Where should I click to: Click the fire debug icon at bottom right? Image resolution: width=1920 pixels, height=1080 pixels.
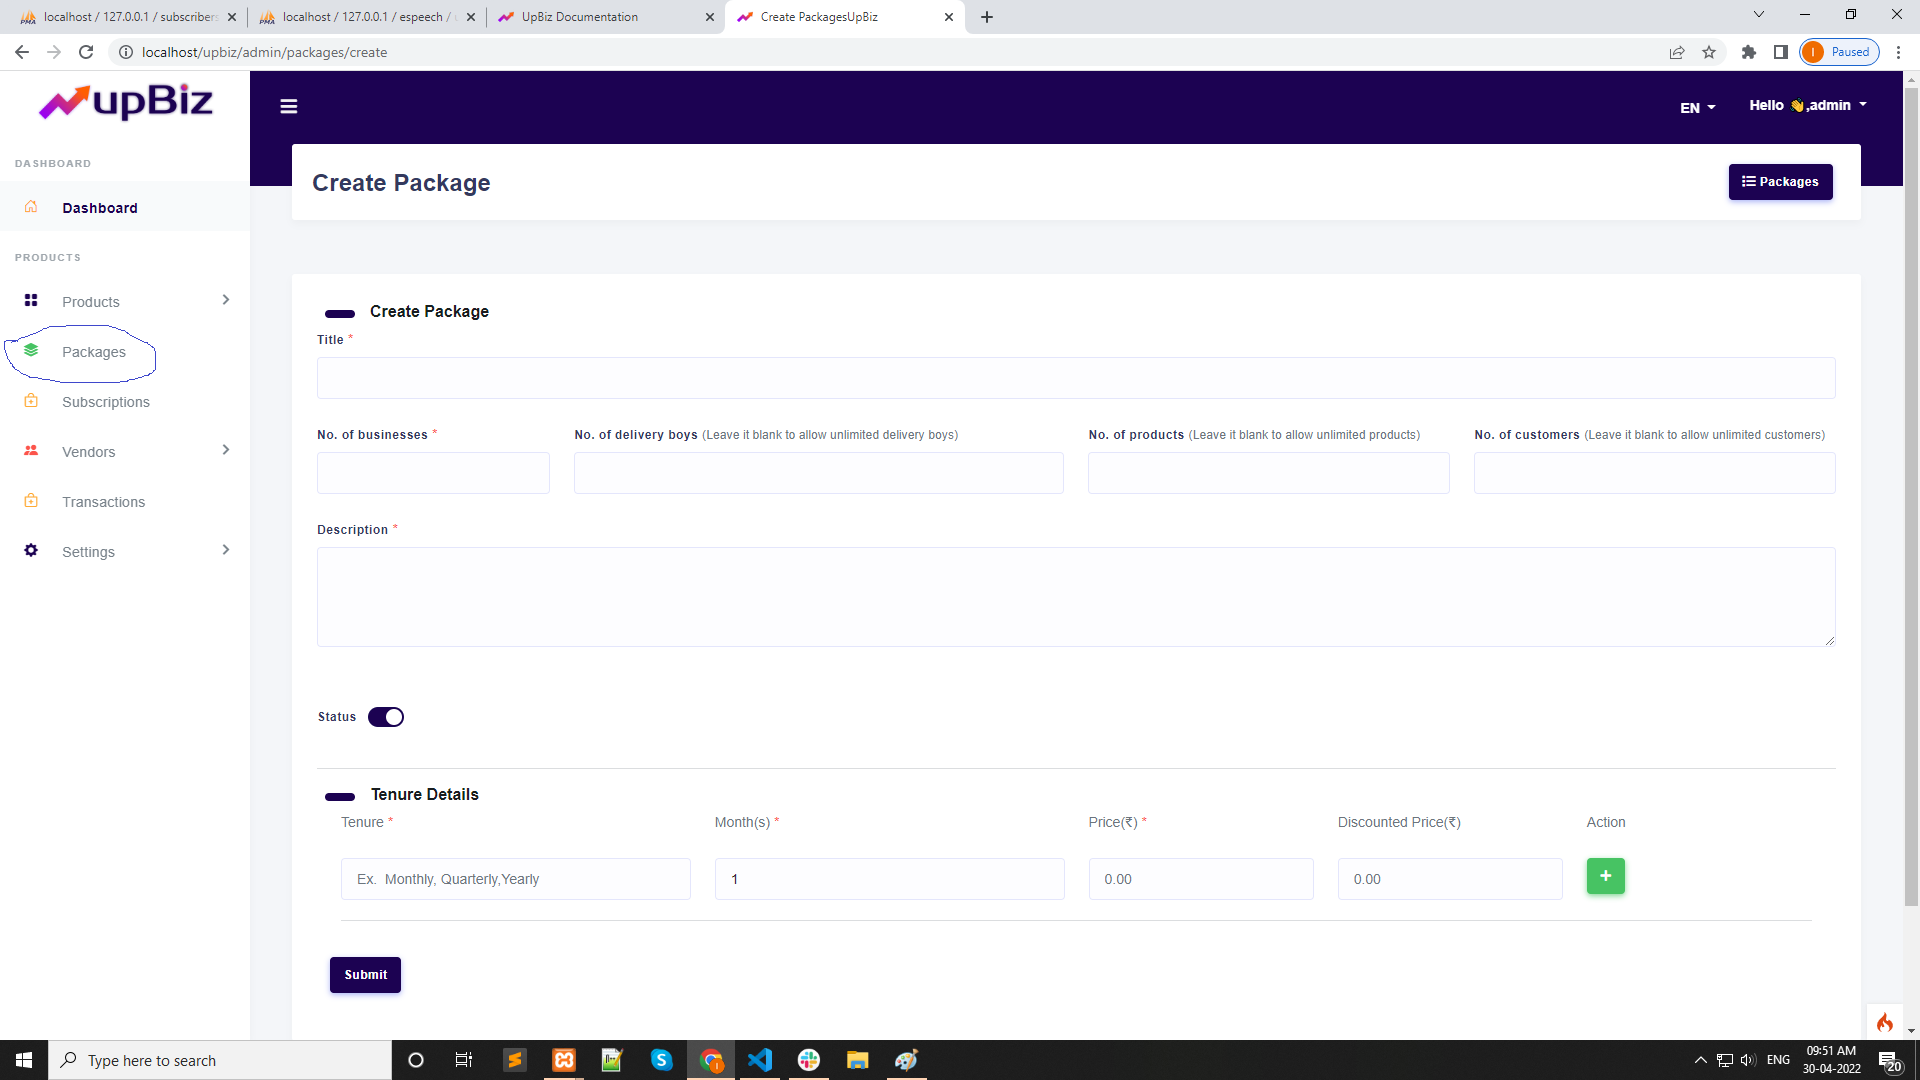click(x=1884, y=1022)
